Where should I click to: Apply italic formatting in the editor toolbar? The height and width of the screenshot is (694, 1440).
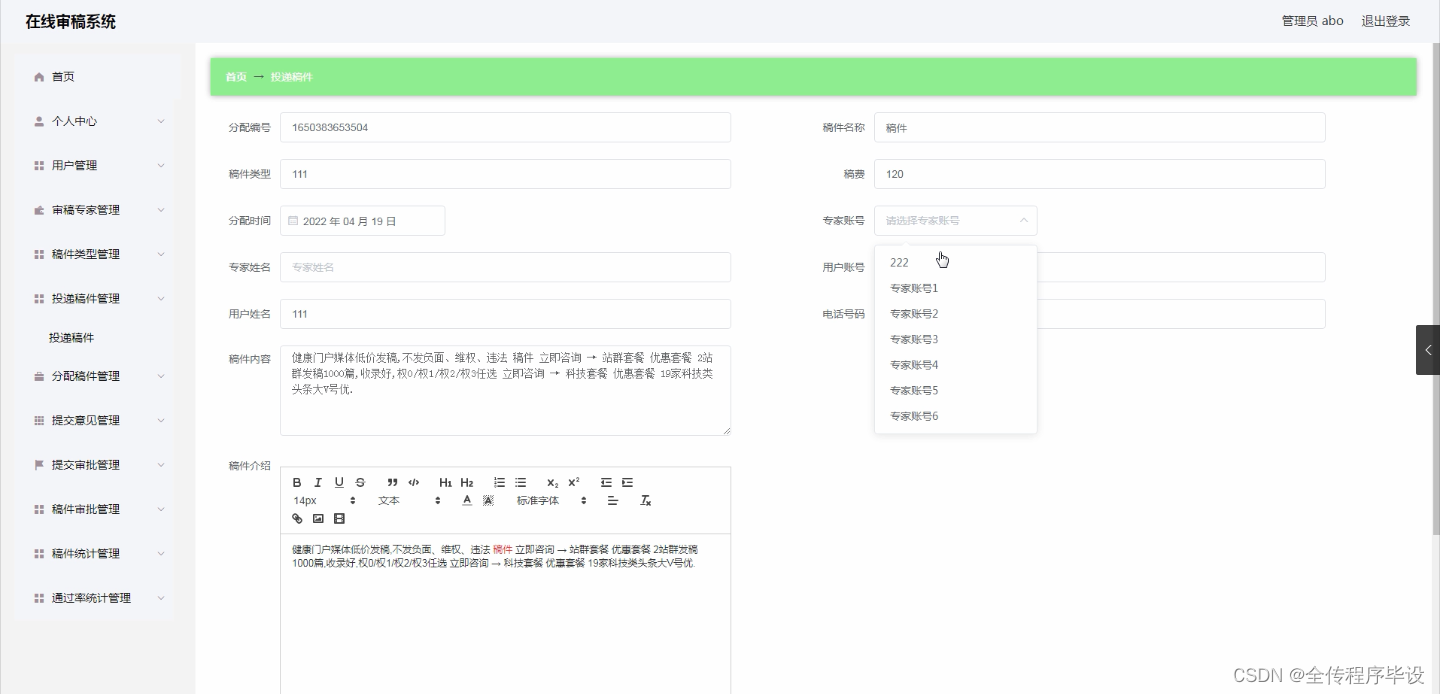pos(318,483)
